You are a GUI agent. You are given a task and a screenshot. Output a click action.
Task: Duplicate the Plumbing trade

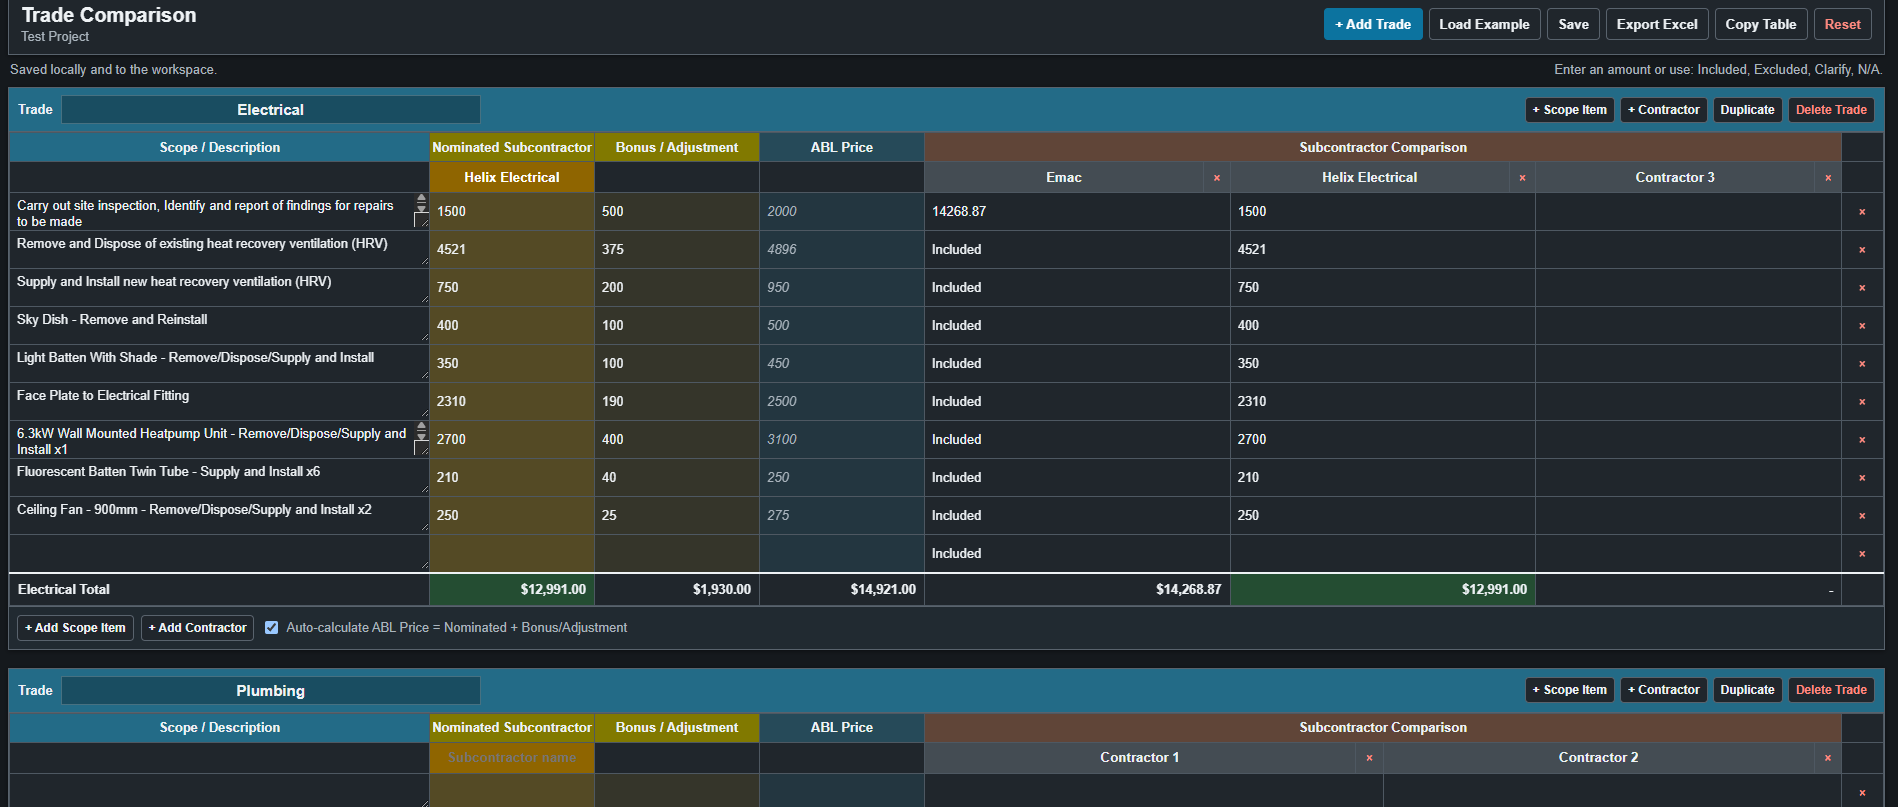1747,690
